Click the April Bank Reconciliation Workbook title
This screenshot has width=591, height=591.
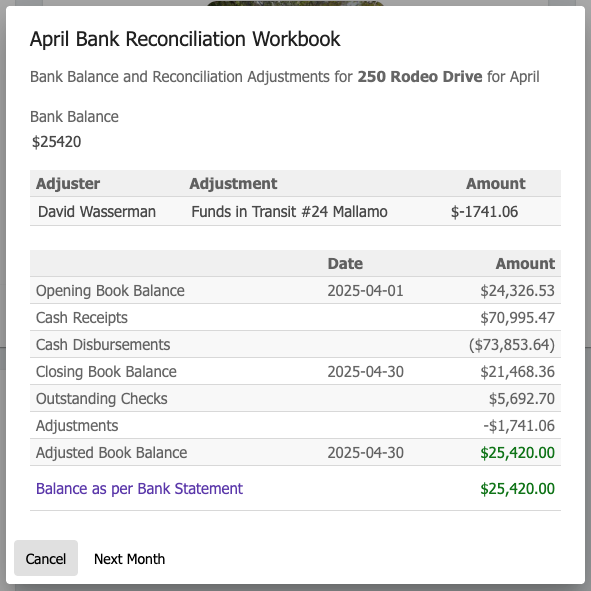[x=185, y=39]
